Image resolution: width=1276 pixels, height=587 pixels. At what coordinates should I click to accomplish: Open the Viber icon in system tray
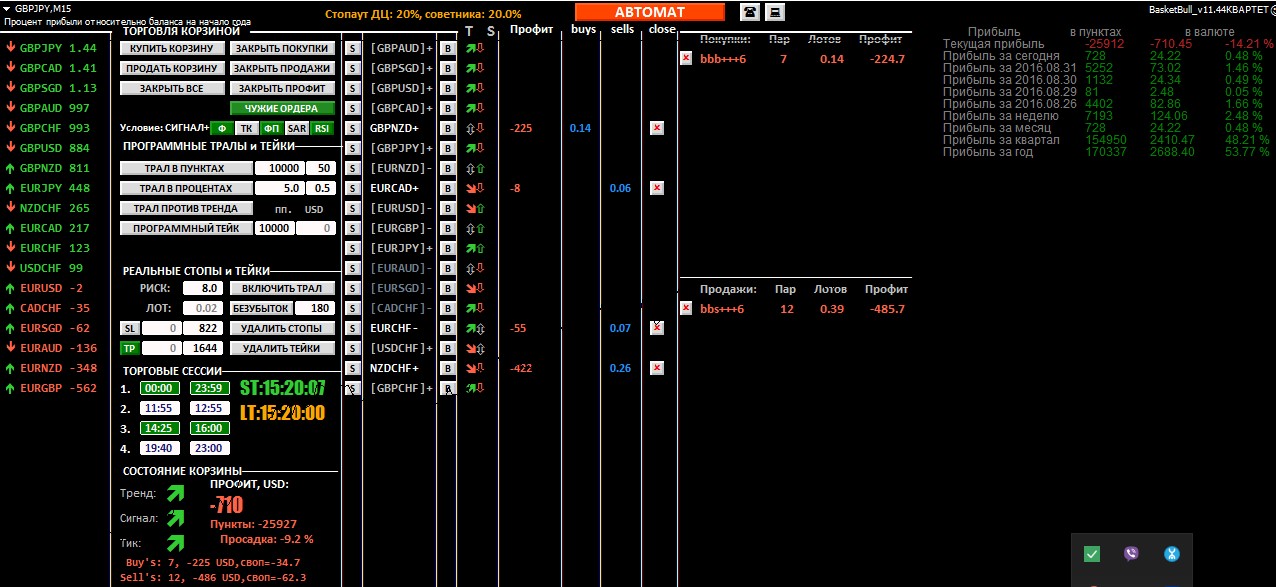(1131, 554)
